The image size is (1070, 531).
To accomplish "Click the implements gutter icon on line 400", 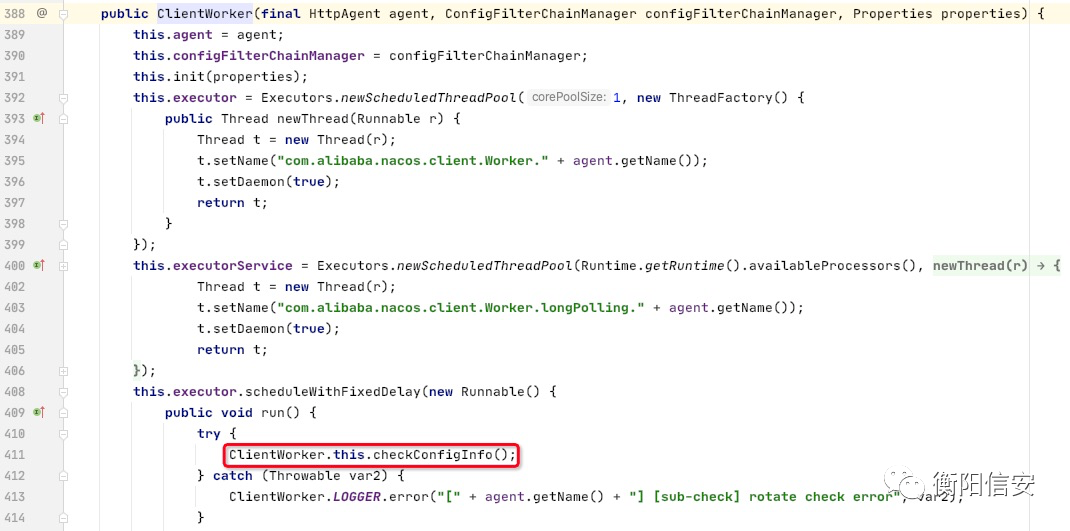I will click(x=39, y=266).
